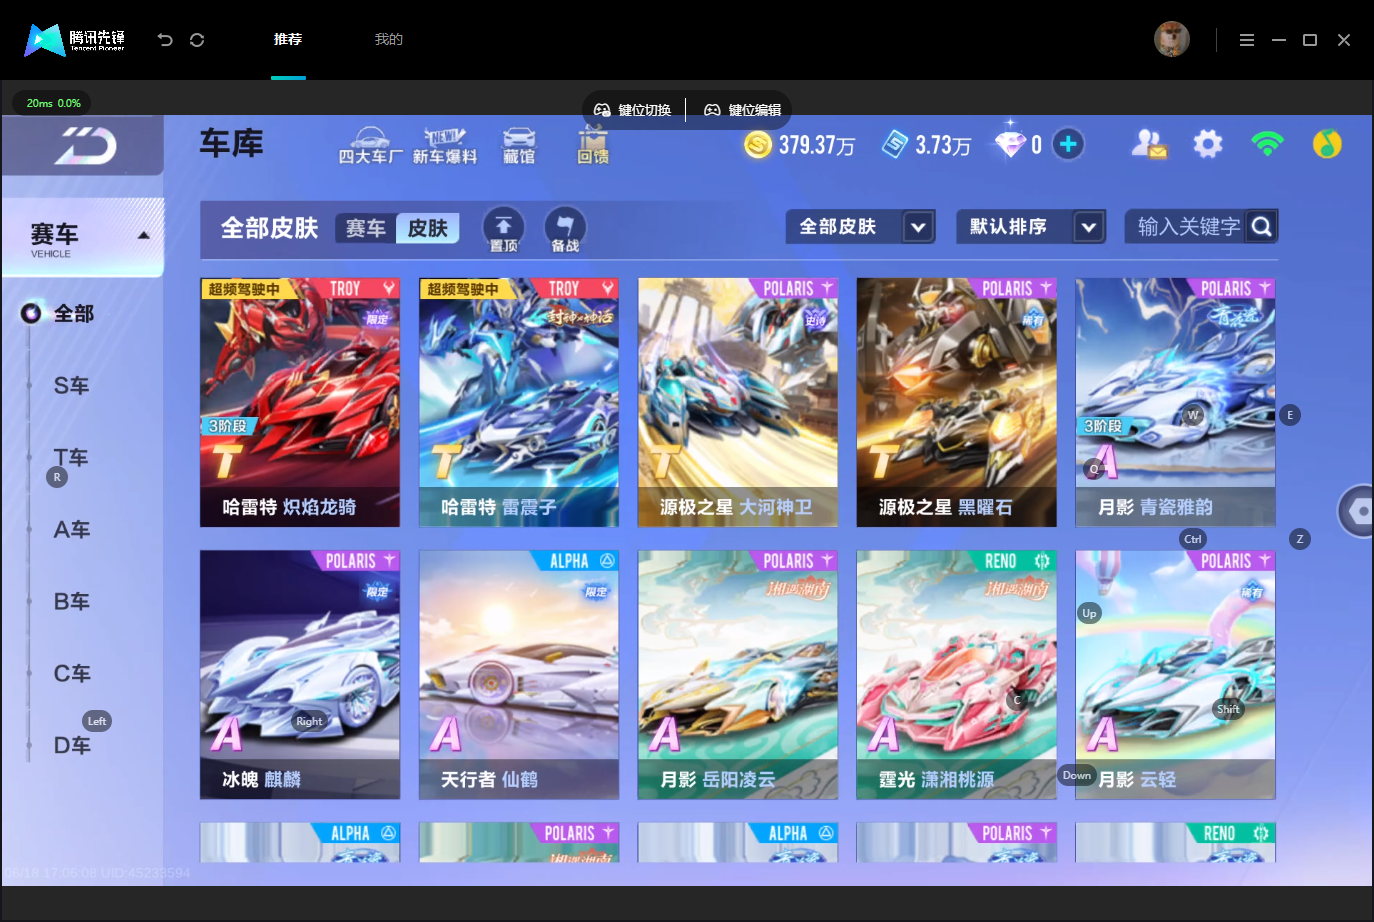This screenshot has width=1374, height=922.
Task: Open the 天行者 仙鹤 skin card
Action: click(x=519, y=675)
